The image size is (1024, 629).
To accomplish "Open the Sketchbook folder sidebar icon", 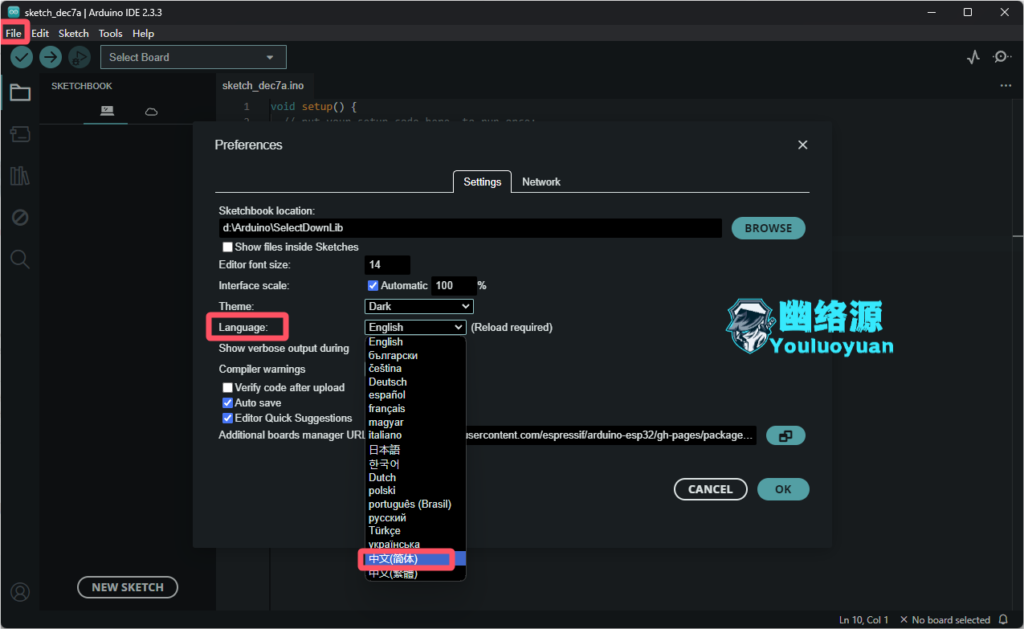I will pyautogui.click(x=20, y=93).
